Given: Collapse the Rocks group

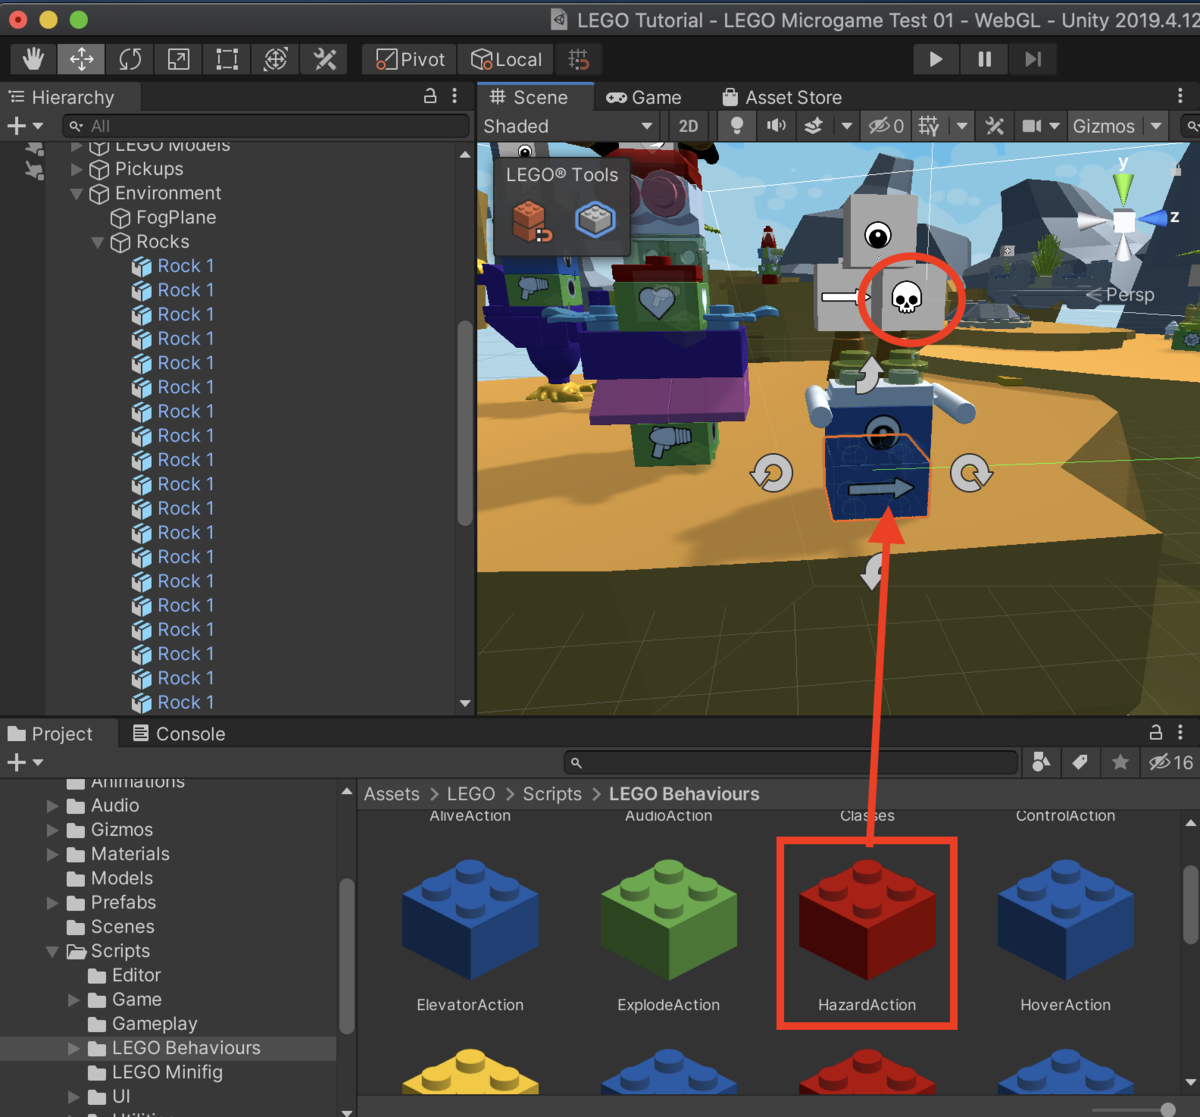Looking at the screenshot, I should tap(98, 242).
